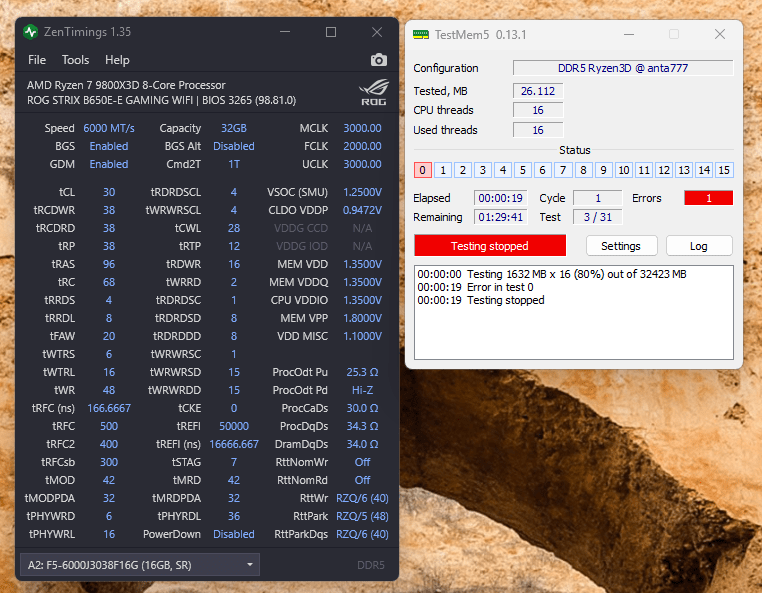This screenshot has width=762, height=593.
Task: Click the TestMem5 memory stick icon
Action: tap(421, 35)
